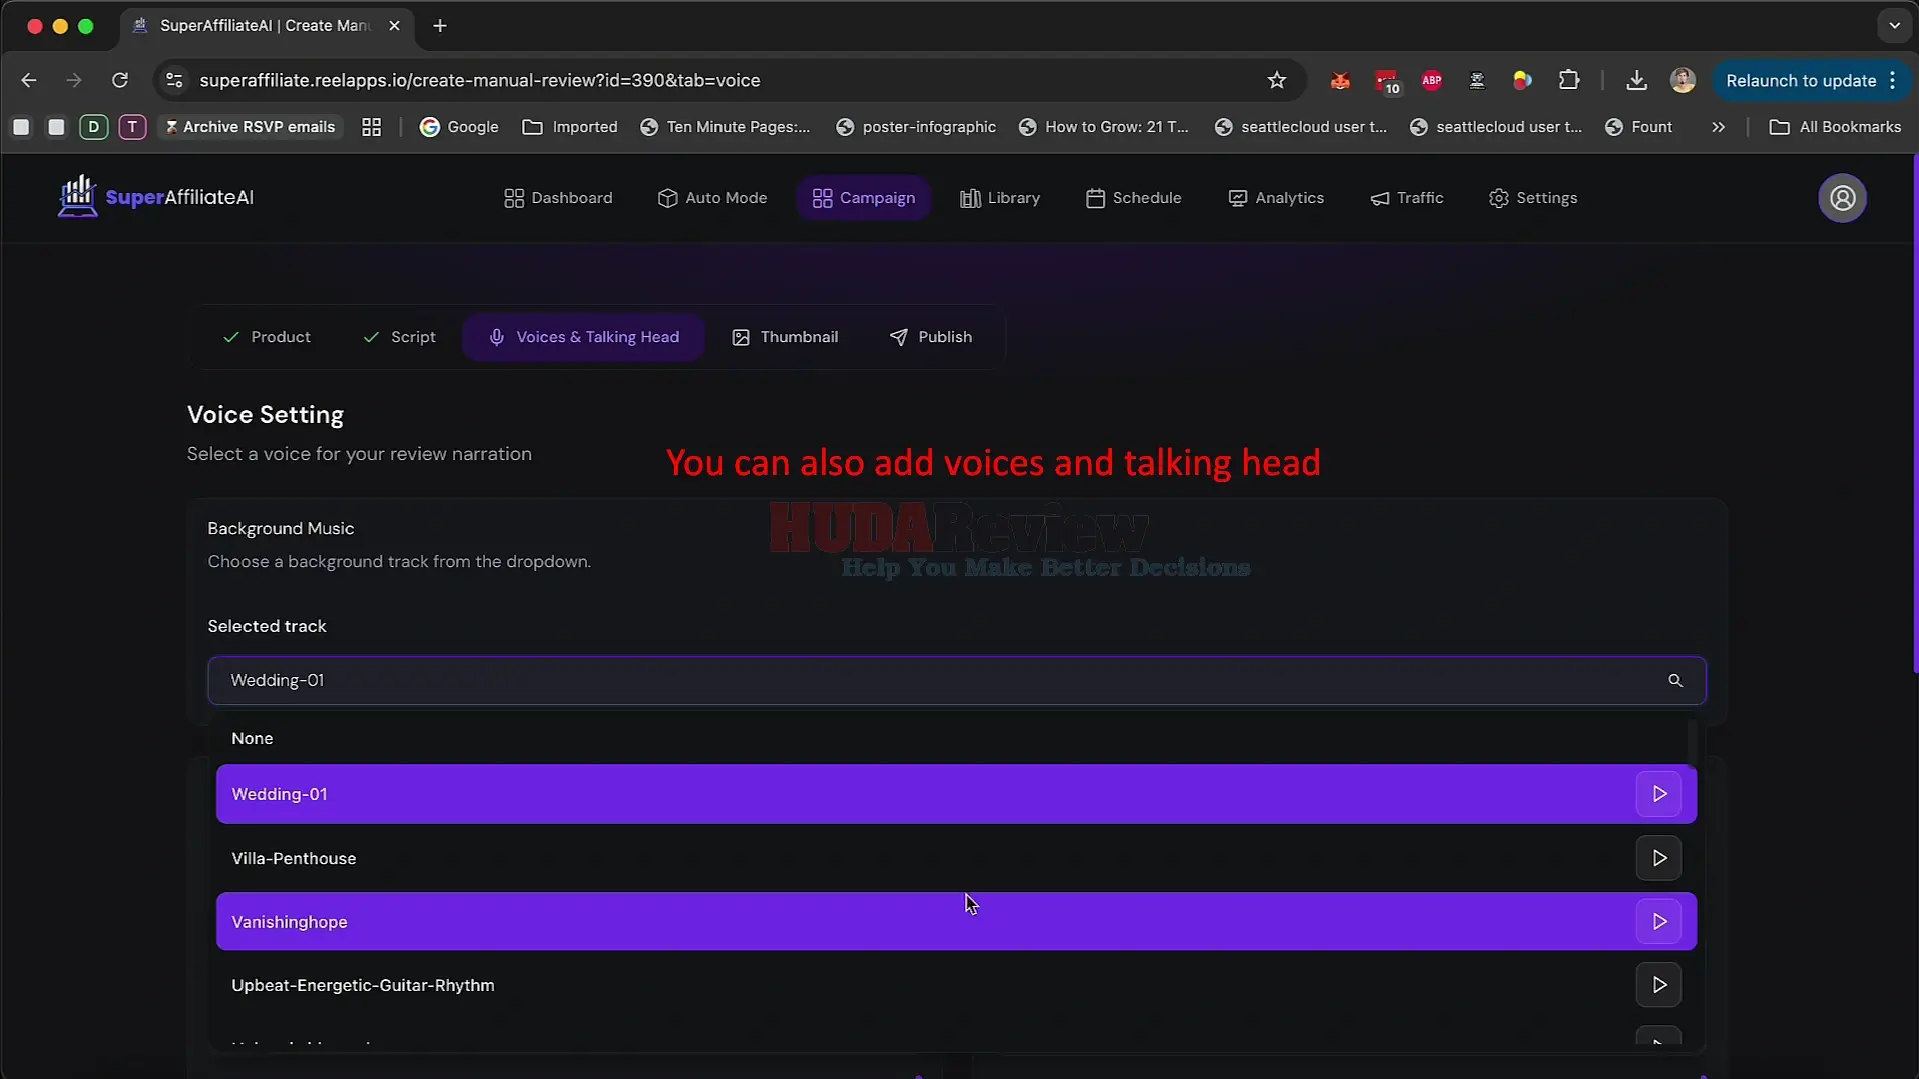Click the page vertical scrollbar

[x=1914, y=414]
